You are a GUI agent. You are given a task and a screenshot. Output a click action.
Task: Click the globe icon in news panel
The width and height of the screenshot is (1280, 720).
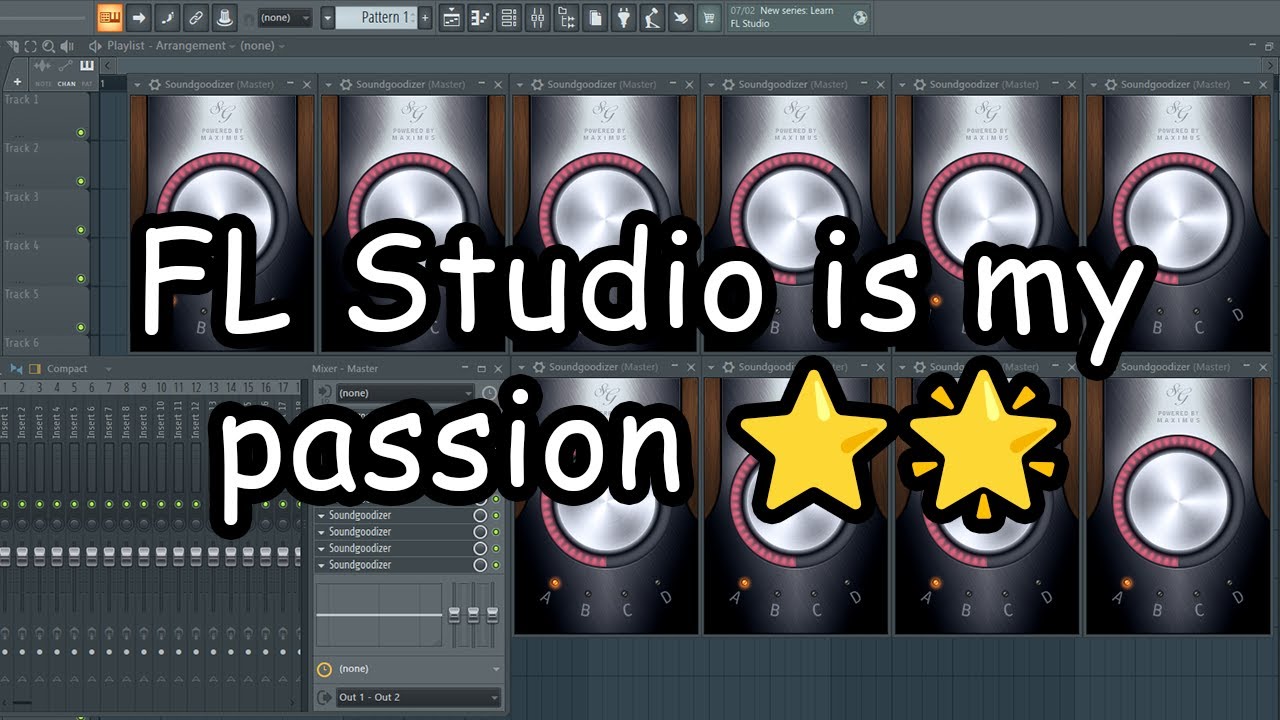(860, 17)
